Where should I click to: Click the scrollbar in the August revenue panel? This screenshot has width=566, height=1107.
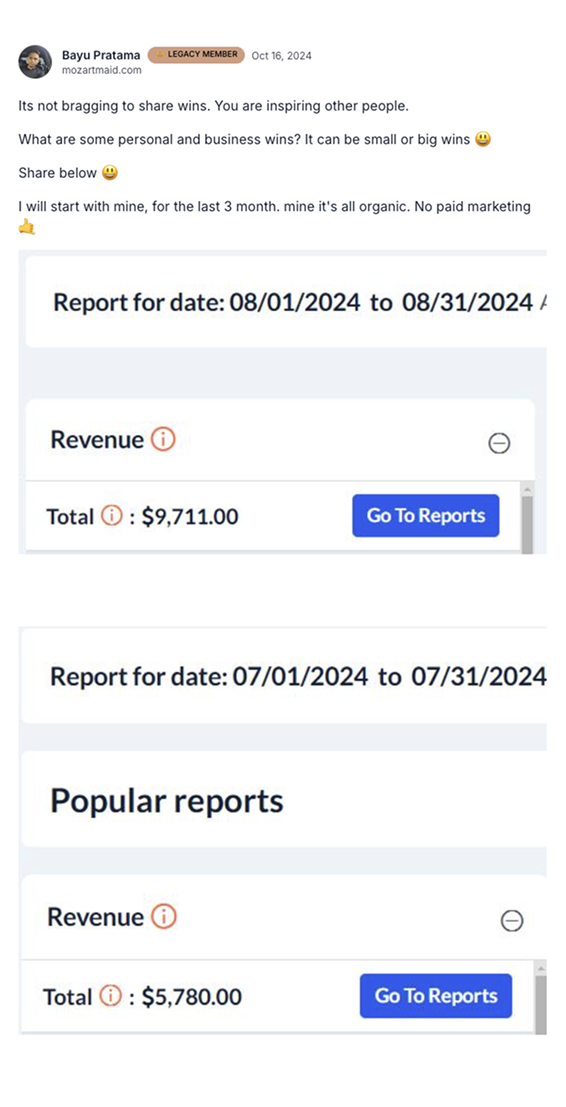pyautogui.click(x=528, y=524)
